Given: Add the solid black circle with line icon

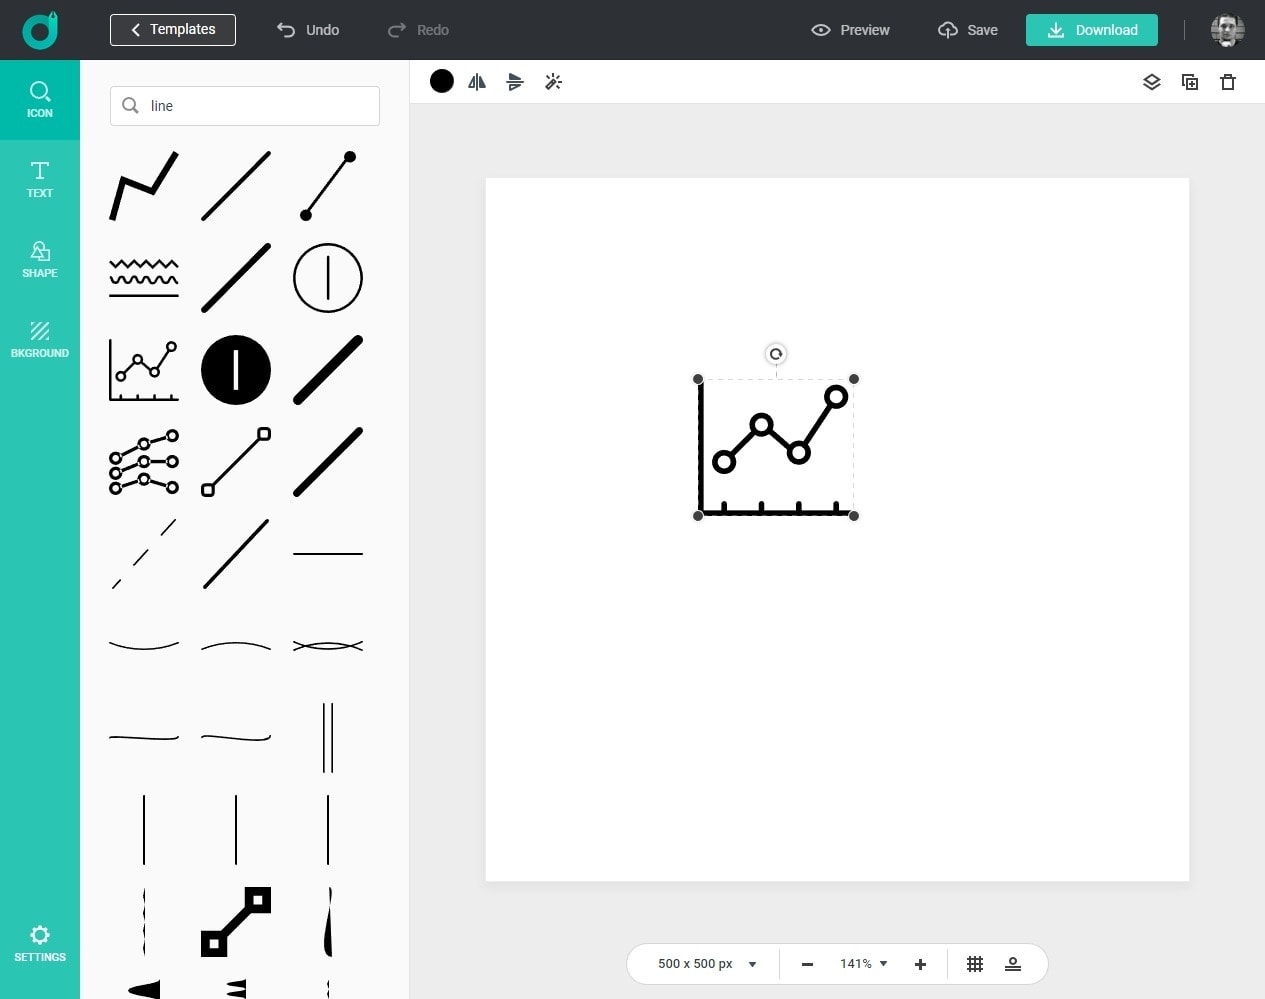Looking at the screenshot, I should (236, 370).
